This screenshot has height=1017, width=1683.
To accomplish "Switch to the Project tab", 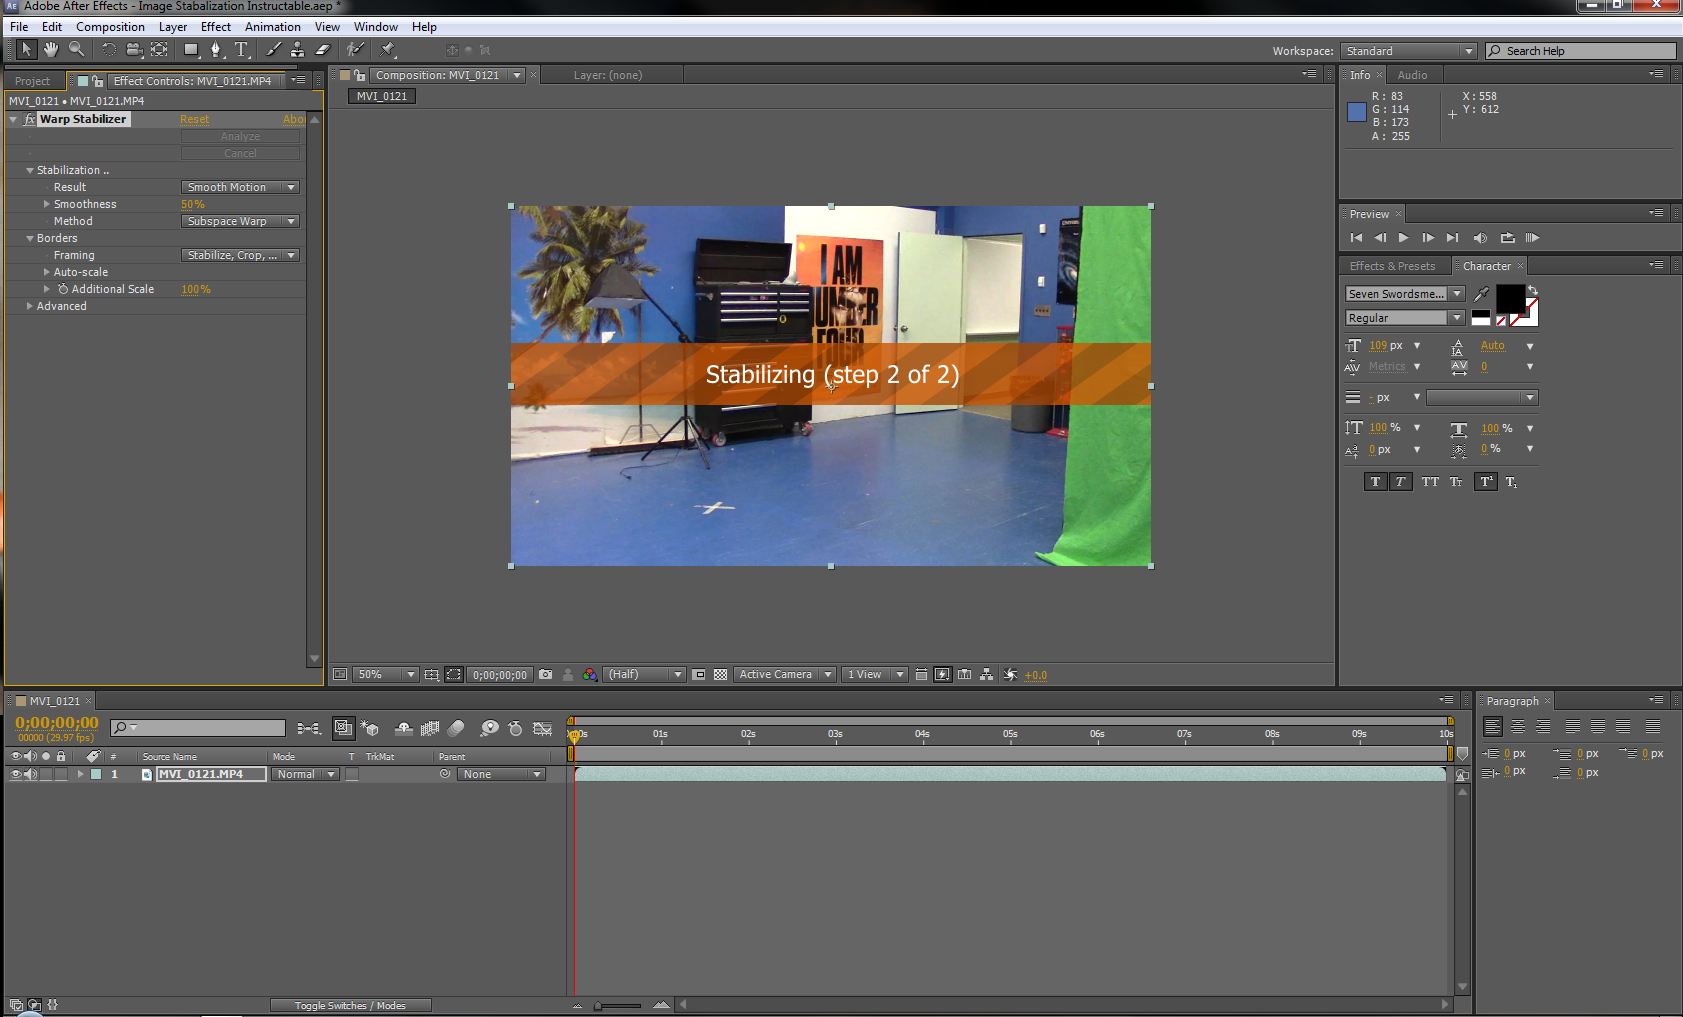I will click(x=32, y=81).
